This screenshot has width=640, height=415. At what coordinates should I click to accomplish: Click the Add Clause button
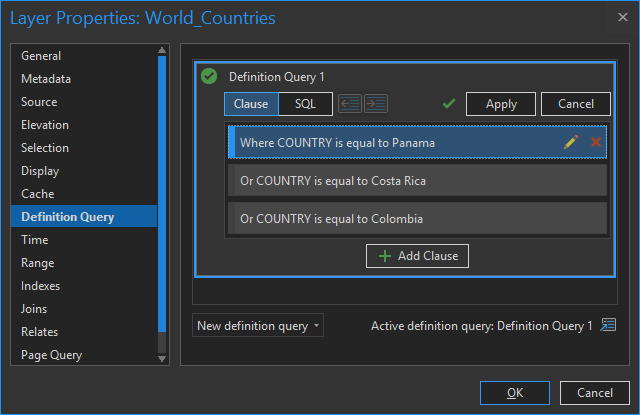point(417,256)
